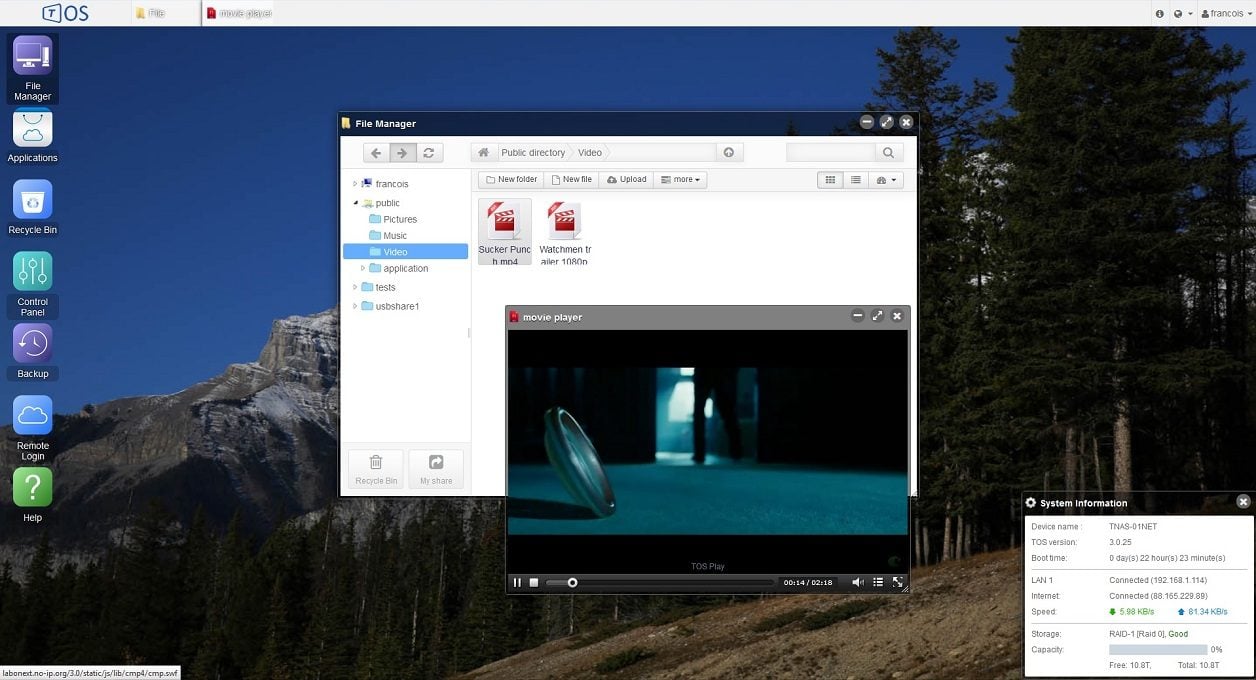Collapse the public tree node
Screen dimensions: 1256x680
(x=355, y=203)
